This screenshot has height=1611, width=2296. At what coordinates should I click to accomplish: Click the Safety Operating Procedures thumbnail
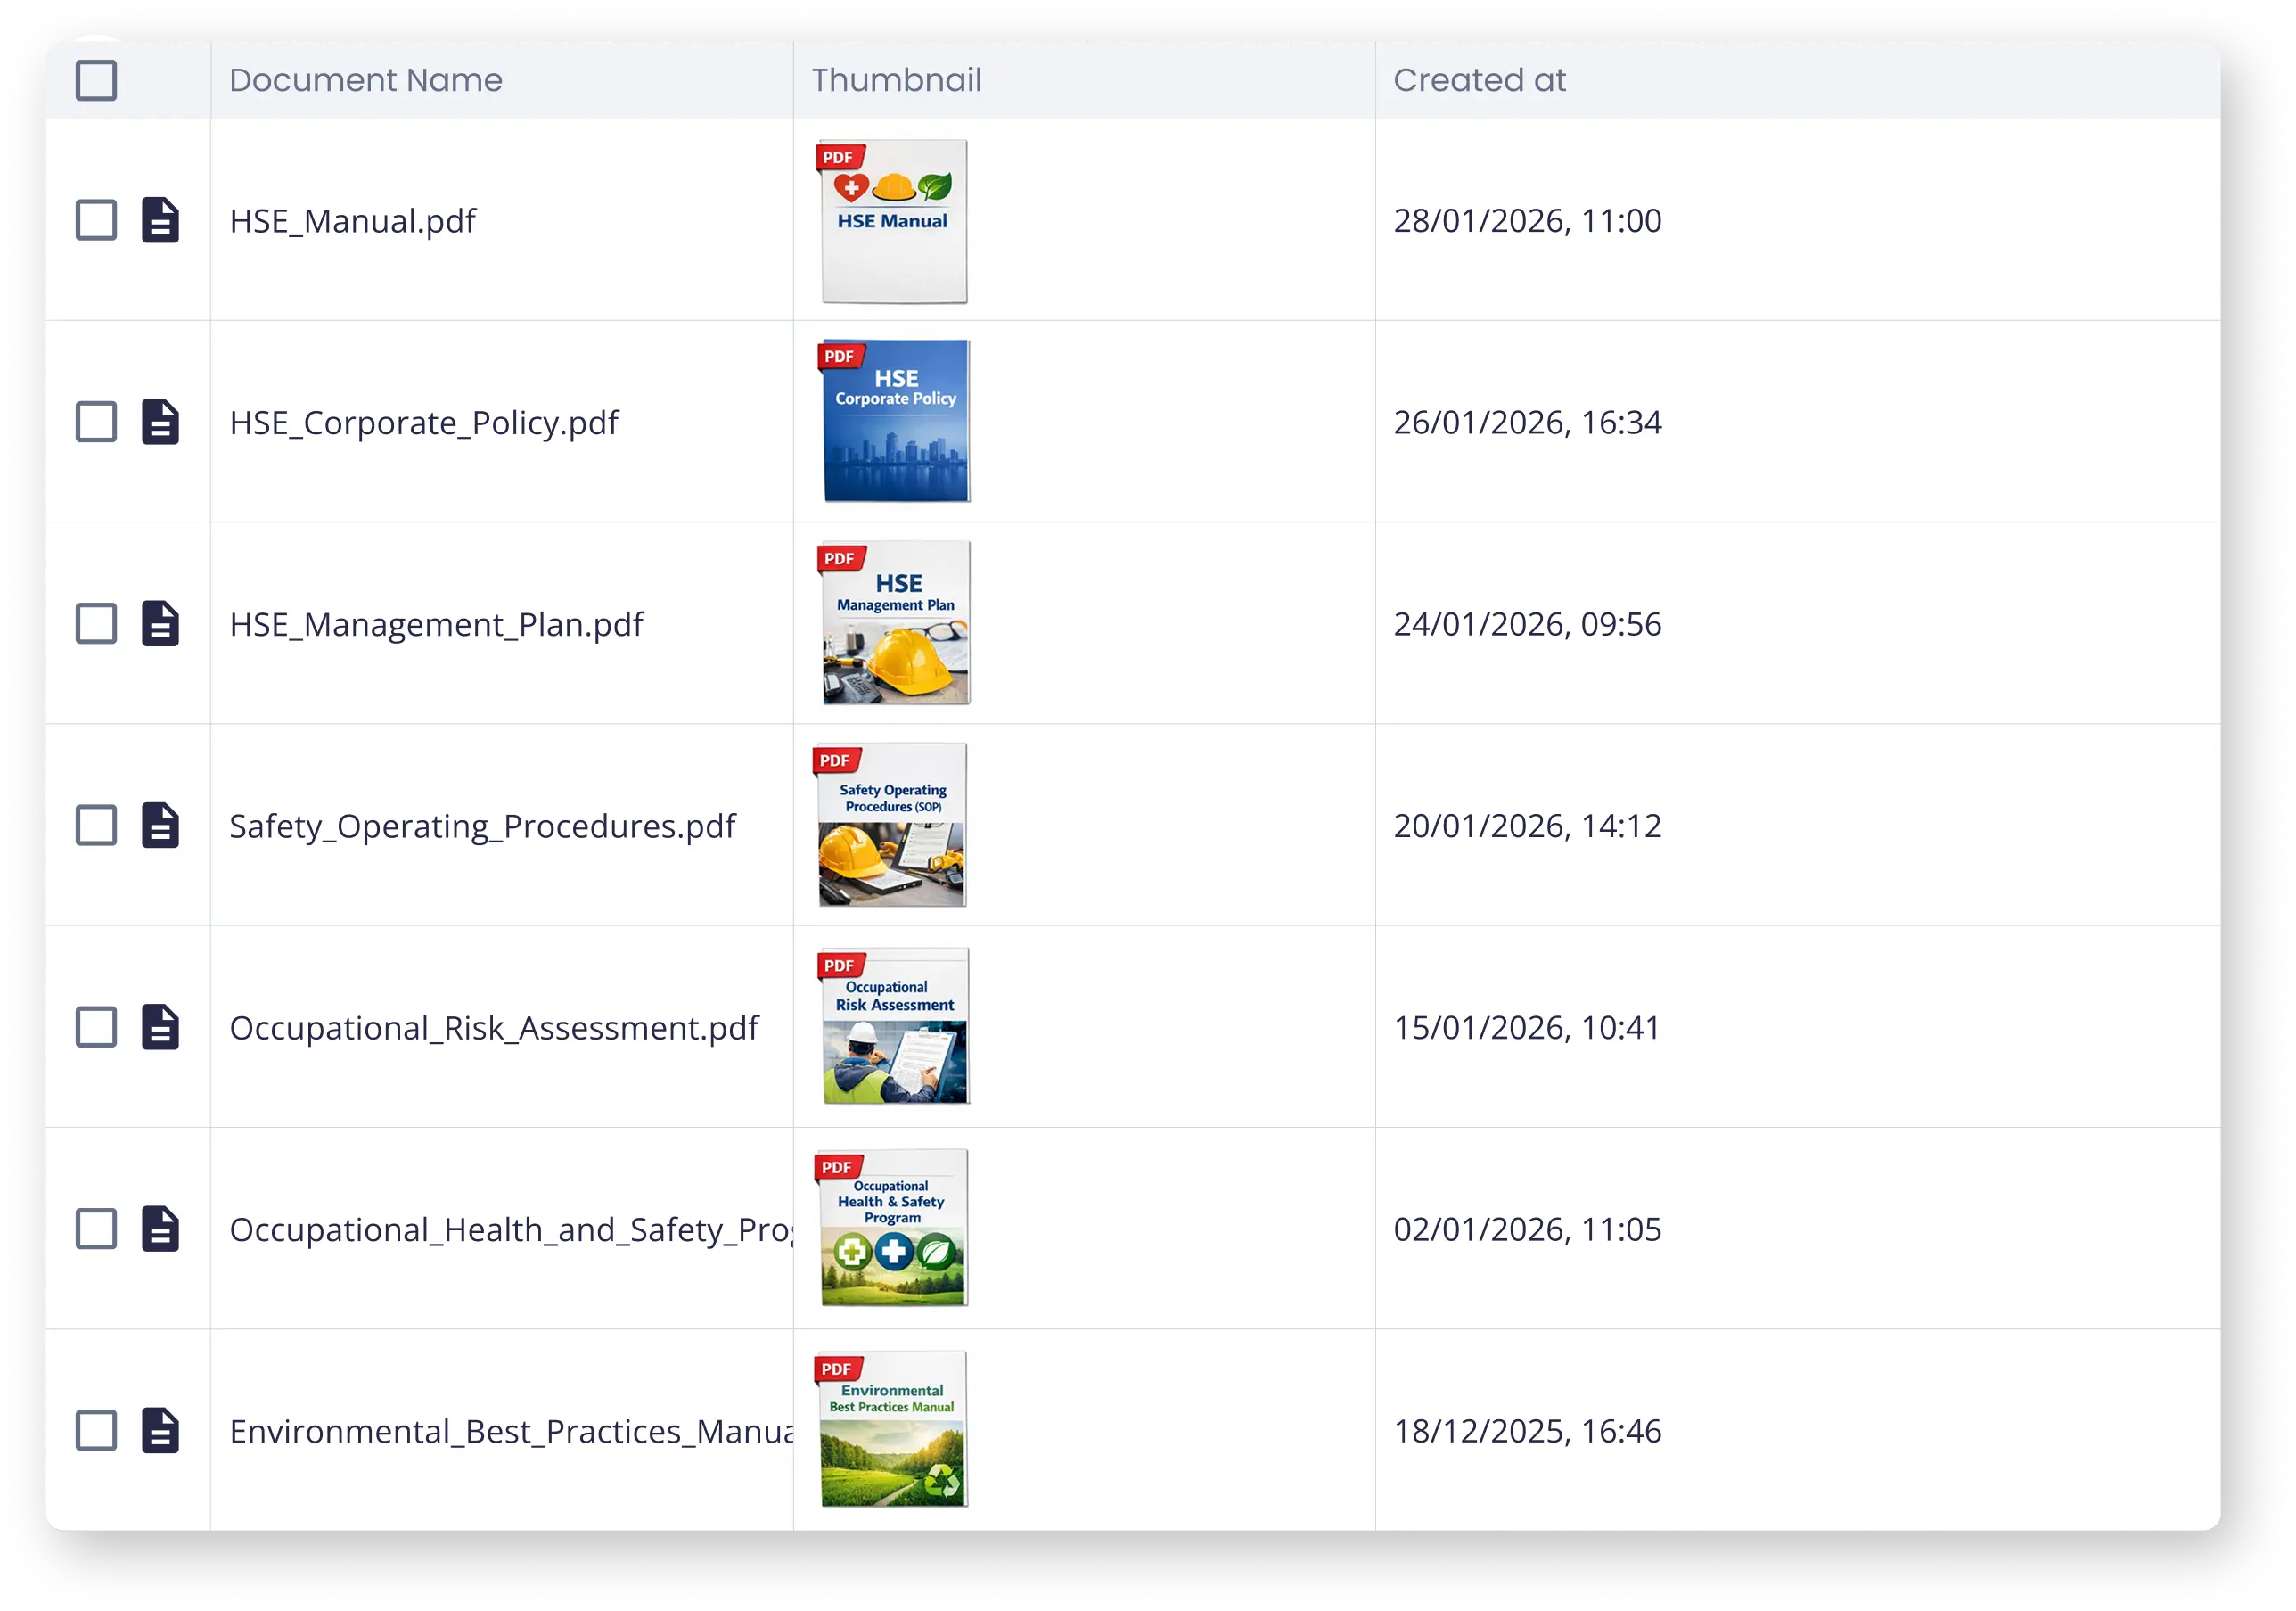[892, 825]
